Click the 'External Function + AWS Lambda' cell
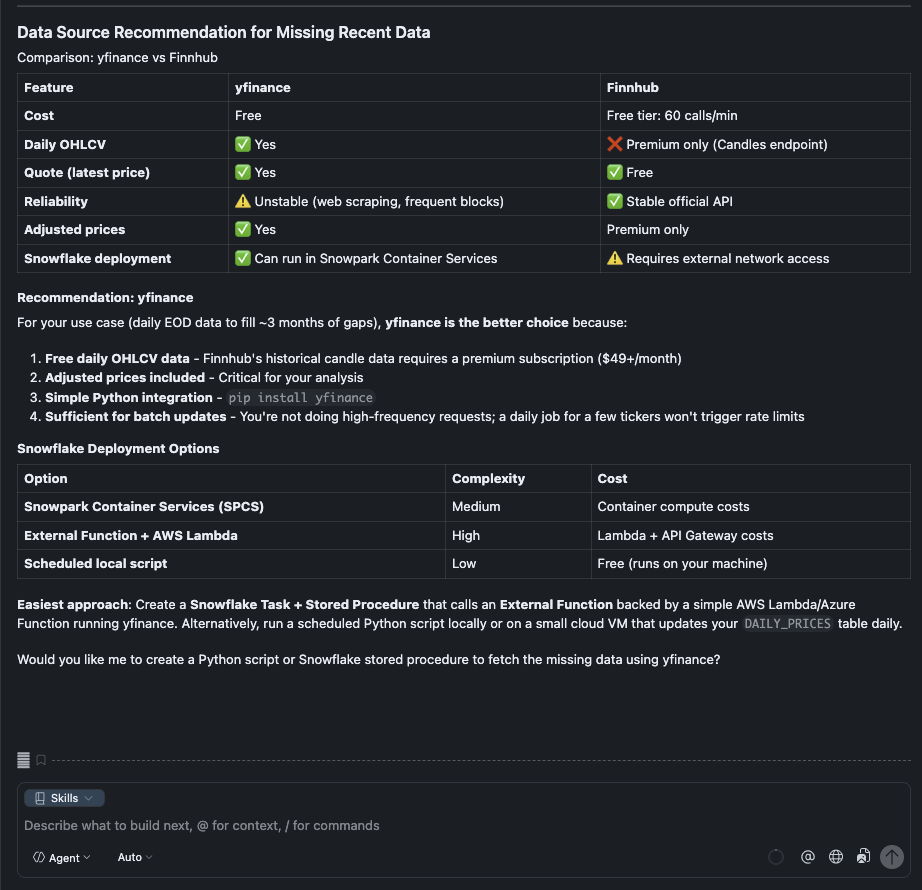Screen dimensions: 922x890 (x=131, y=536)
